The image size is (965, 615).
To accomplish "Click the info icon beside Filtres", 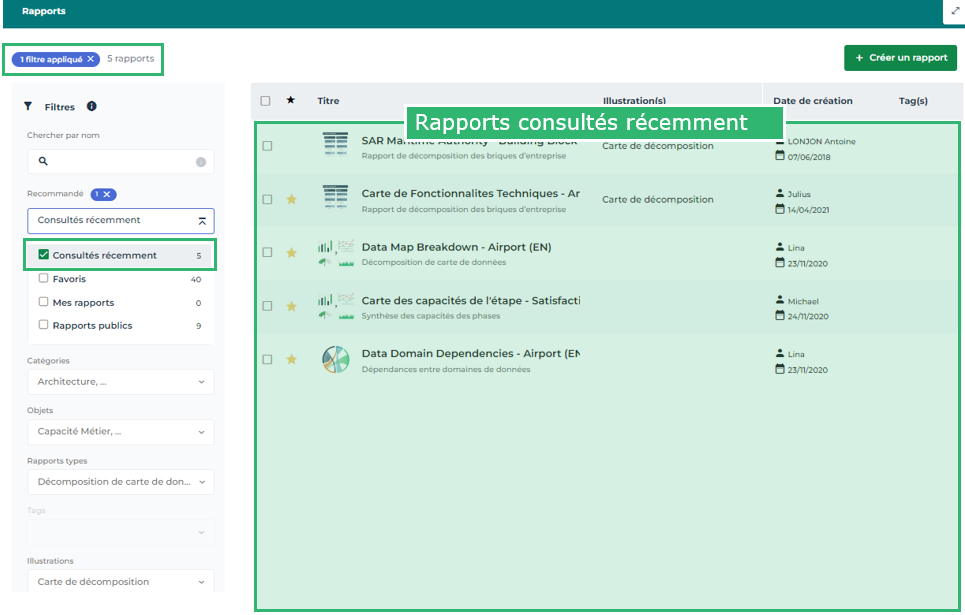I will tap(92, 107).
